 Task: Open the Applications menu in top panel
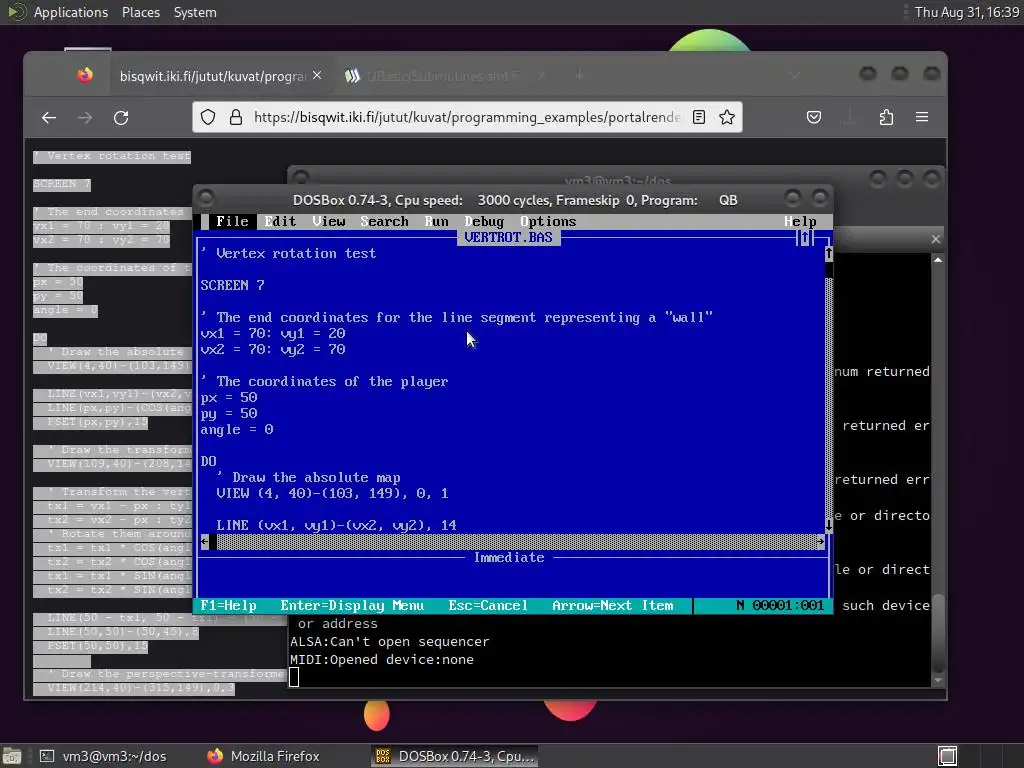point(71,12)
